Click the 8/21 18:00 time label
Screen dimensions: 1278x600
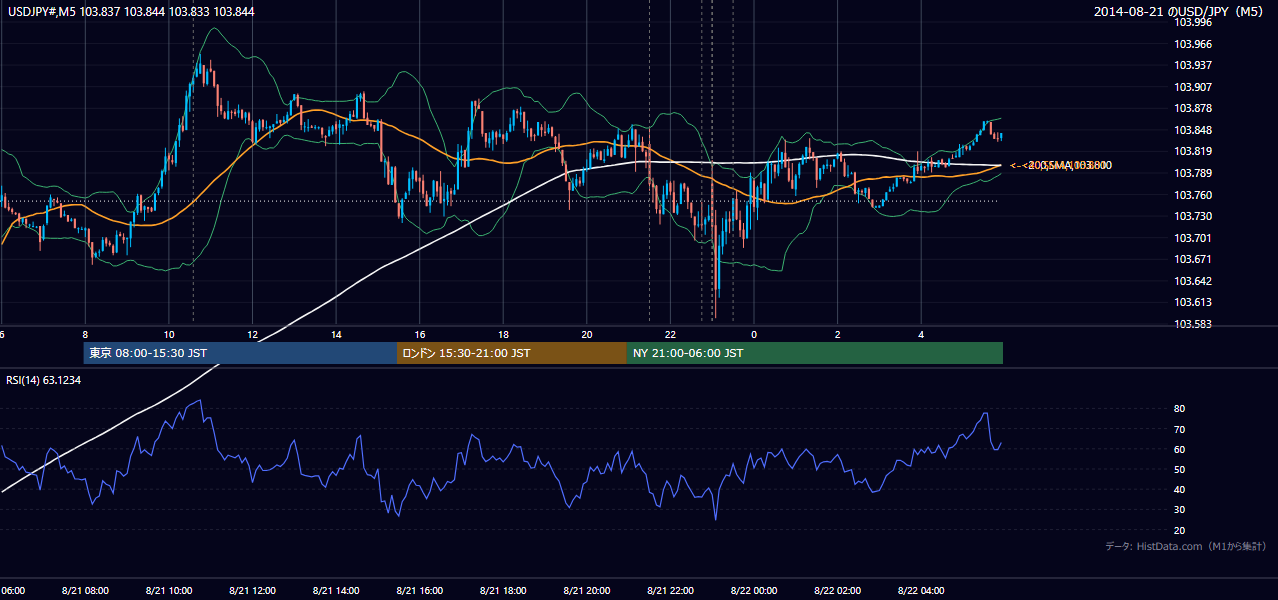coord(503,591)
